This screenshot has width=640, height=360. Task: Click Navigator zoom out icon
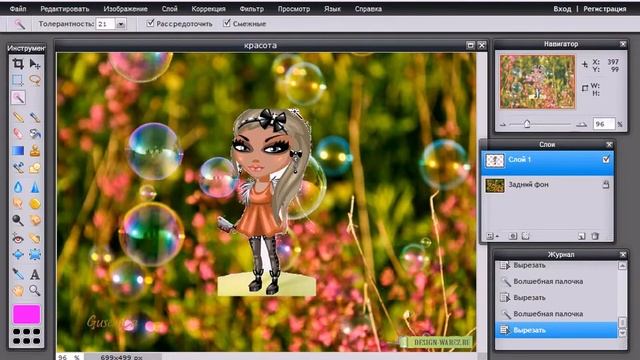(503, 124)
